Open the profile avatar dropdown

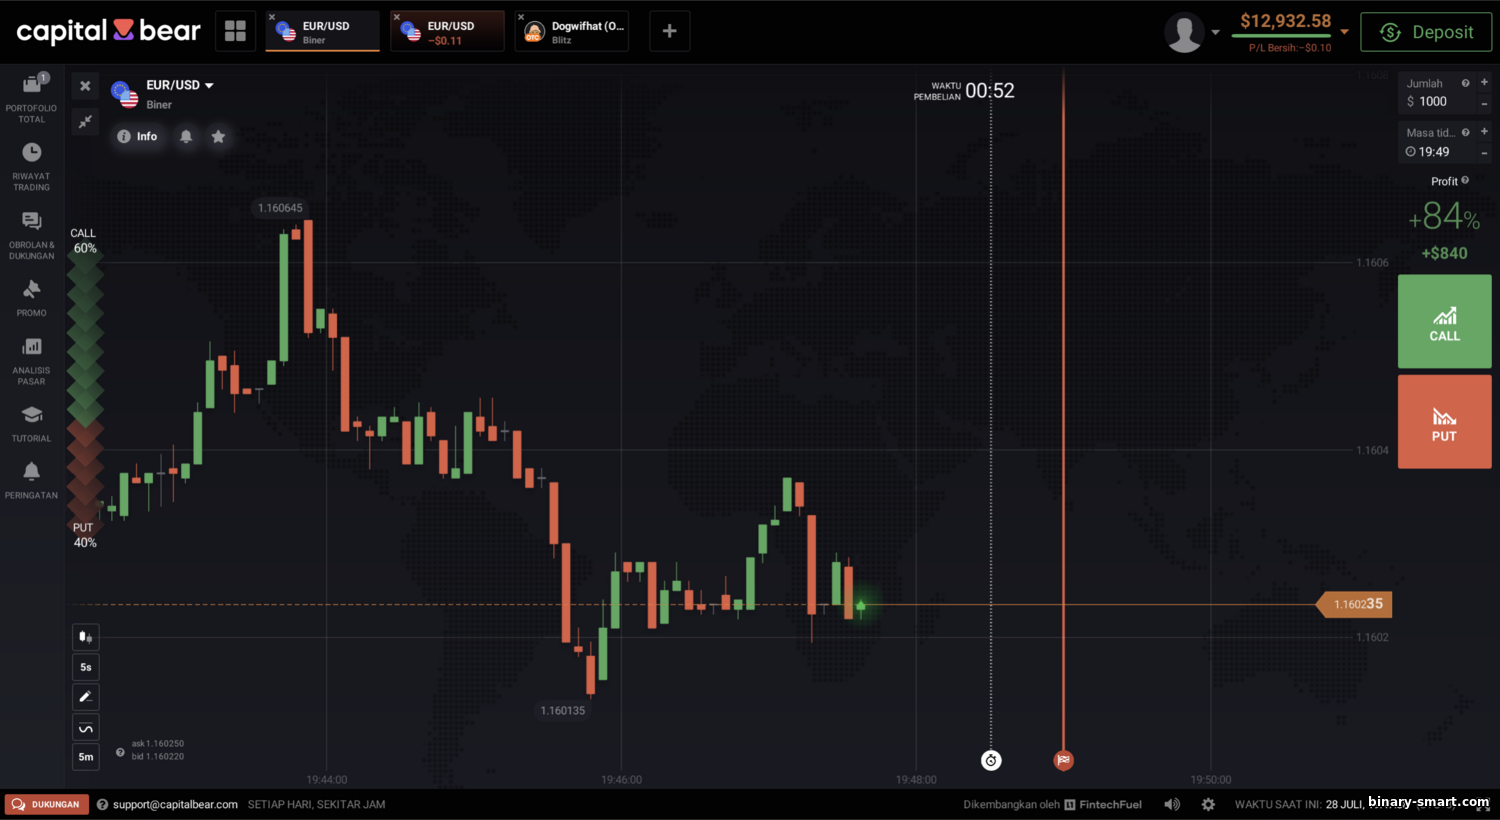tap(1192, 32)
